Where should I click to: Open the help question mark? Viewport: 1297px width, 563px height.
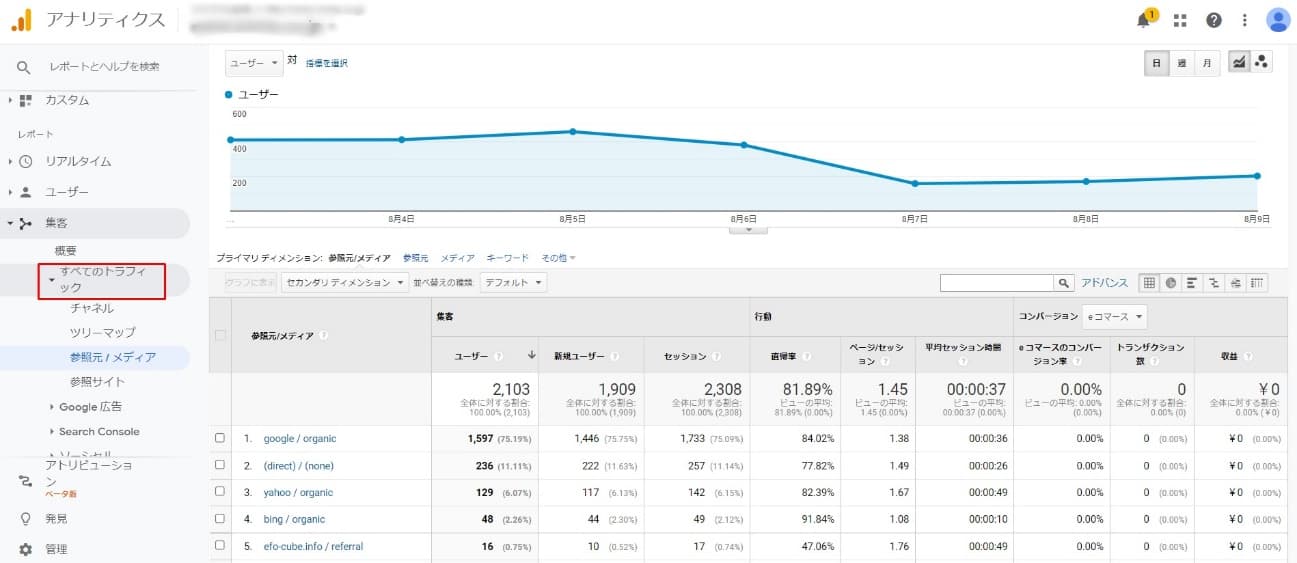pos(1214,20)
